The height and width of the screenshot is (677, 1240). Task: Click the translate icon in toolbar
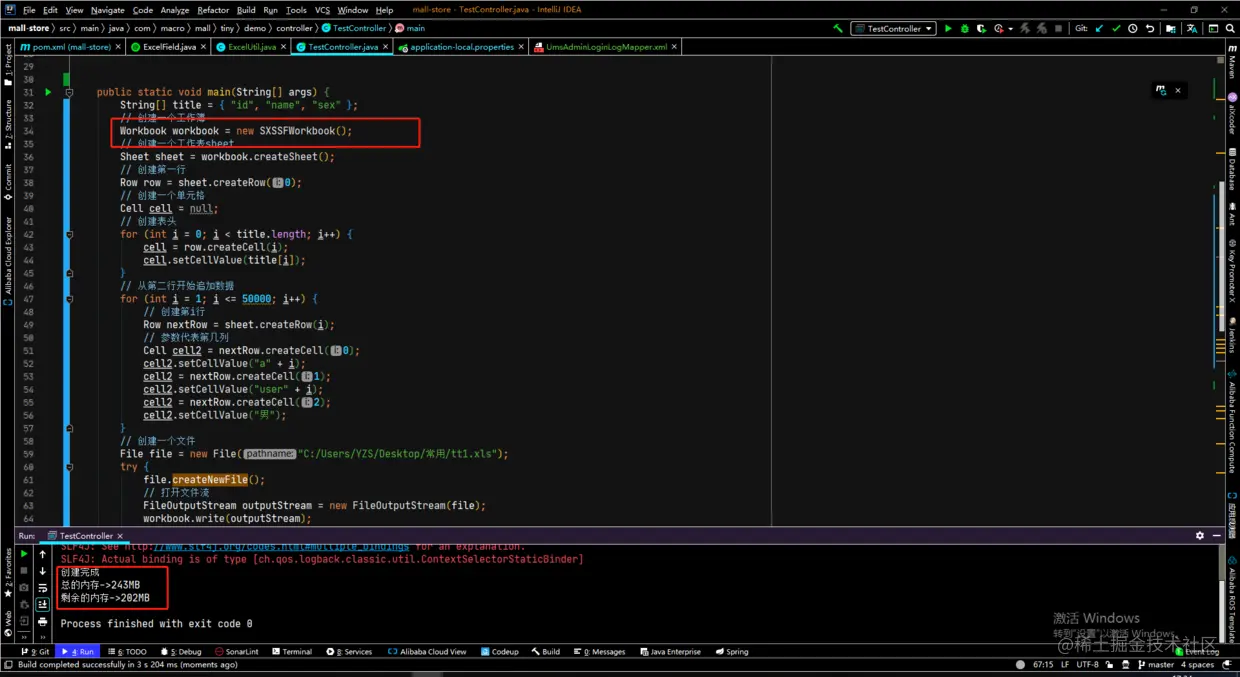[1191, 28]
